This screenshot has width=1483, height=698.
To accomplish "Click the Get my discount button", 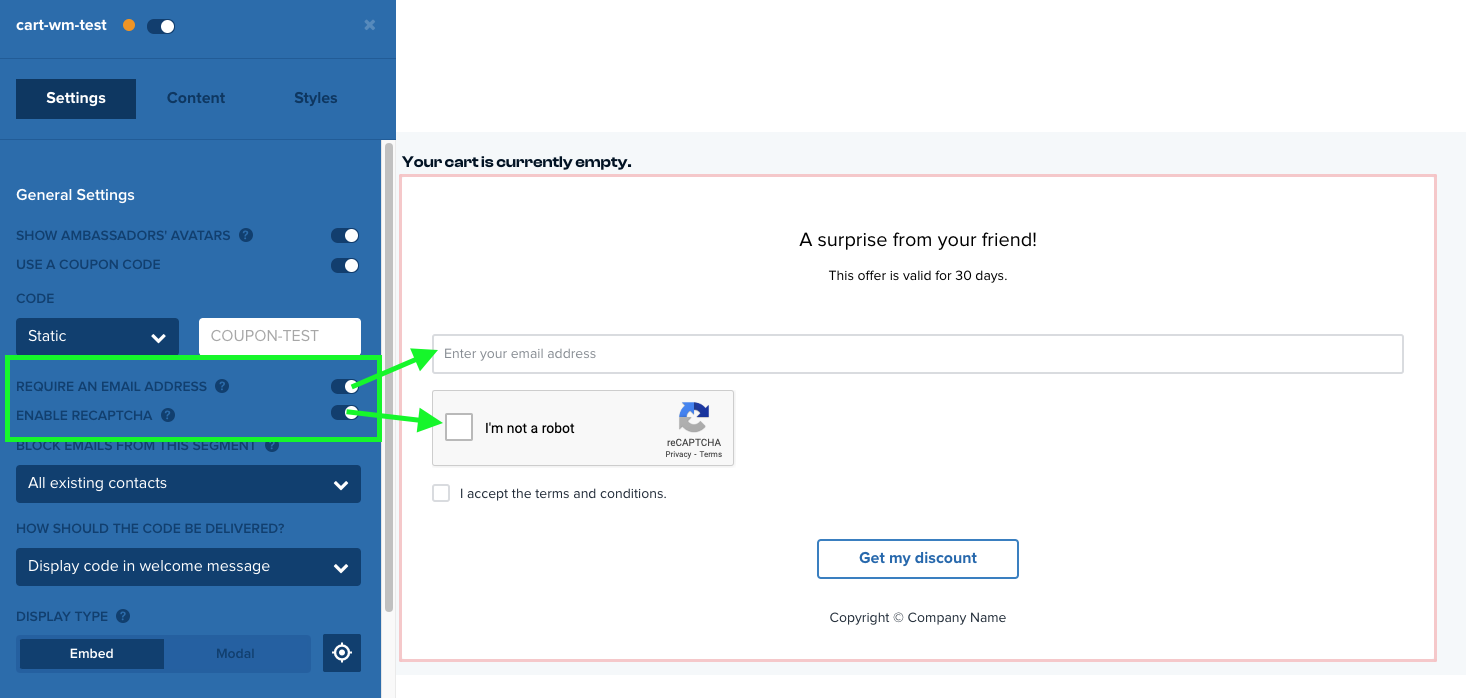I will coord(917,558).
